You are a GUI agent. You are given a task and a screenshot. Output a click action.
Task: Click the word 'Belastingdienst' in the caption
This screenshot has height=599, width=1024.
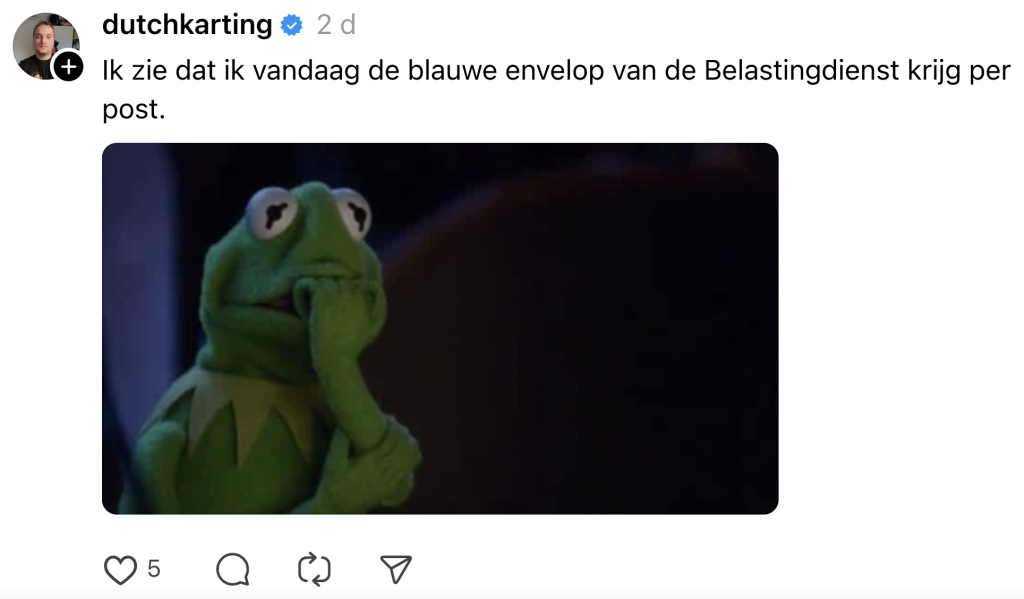801,71
